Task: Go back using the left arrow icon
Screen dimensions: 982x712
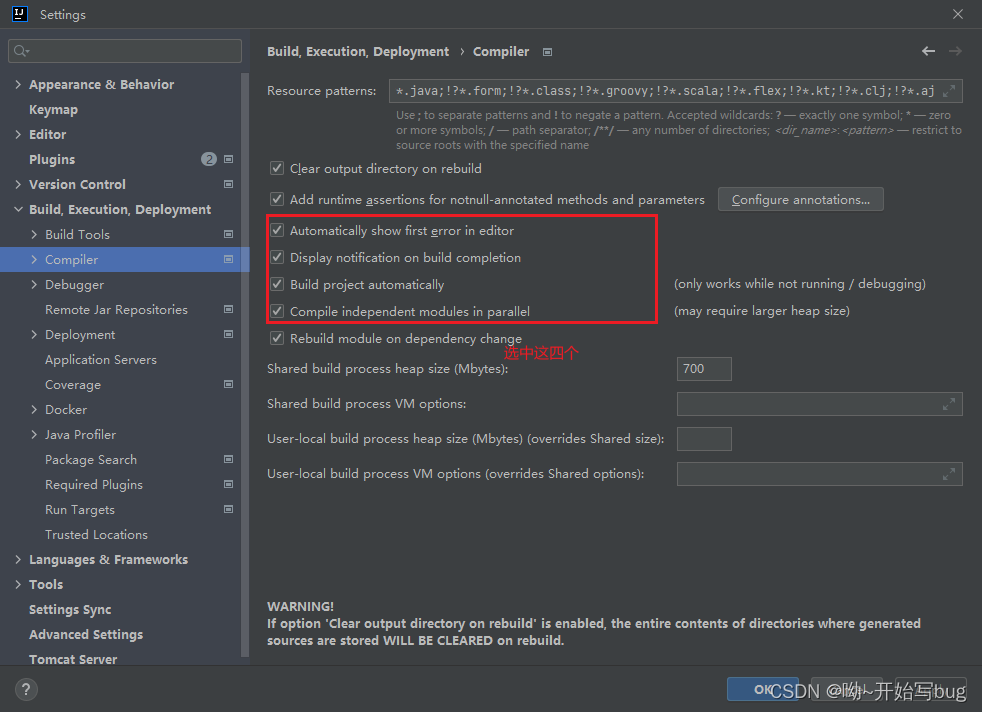Action: [x=928, y=51]
